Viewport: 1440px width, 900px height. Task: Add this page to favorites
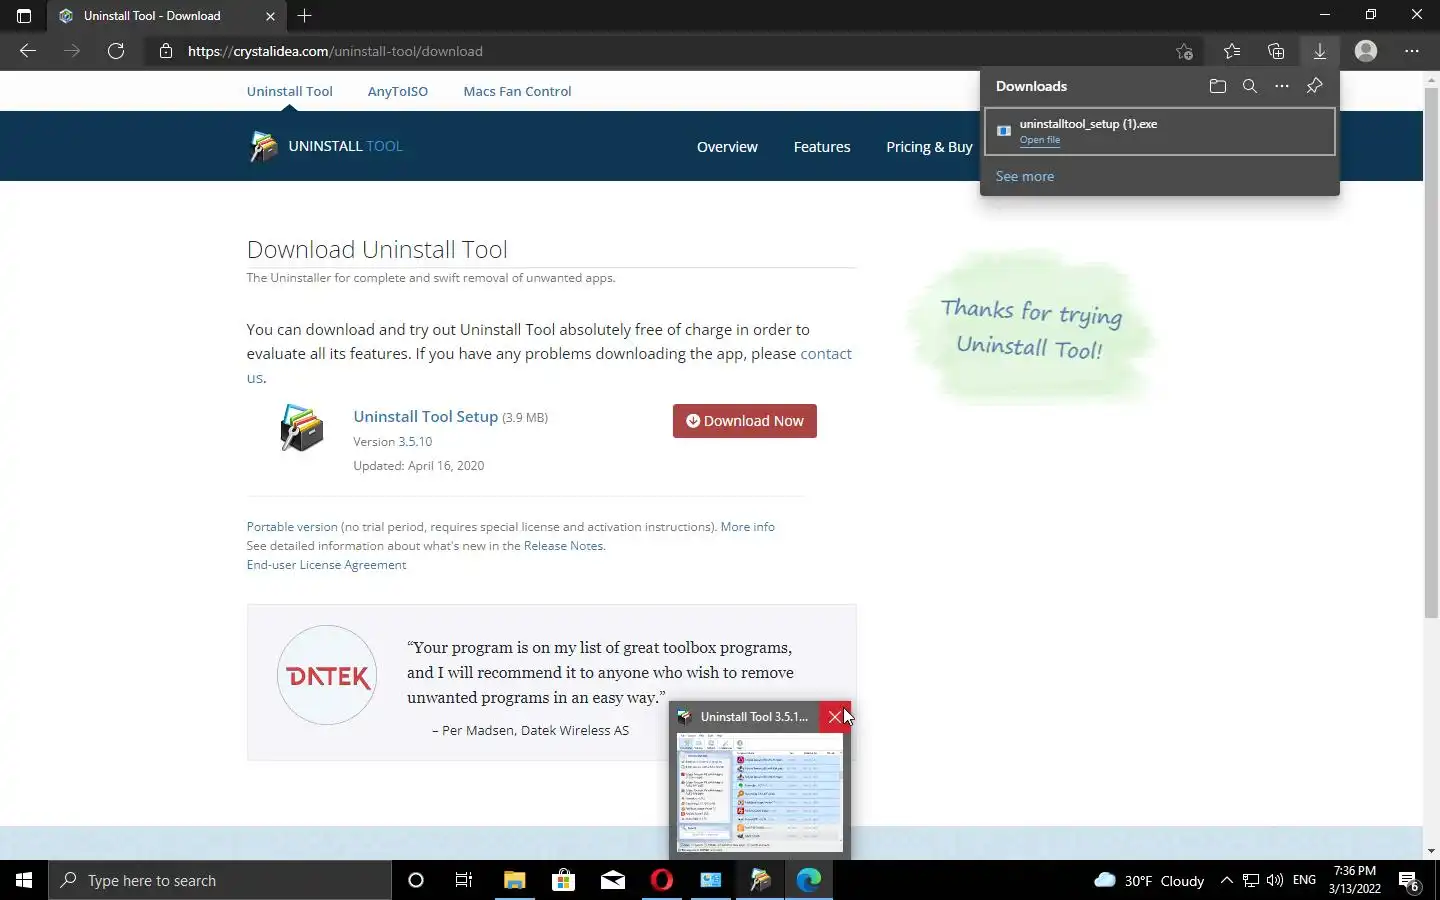[x=1184, y=51]
